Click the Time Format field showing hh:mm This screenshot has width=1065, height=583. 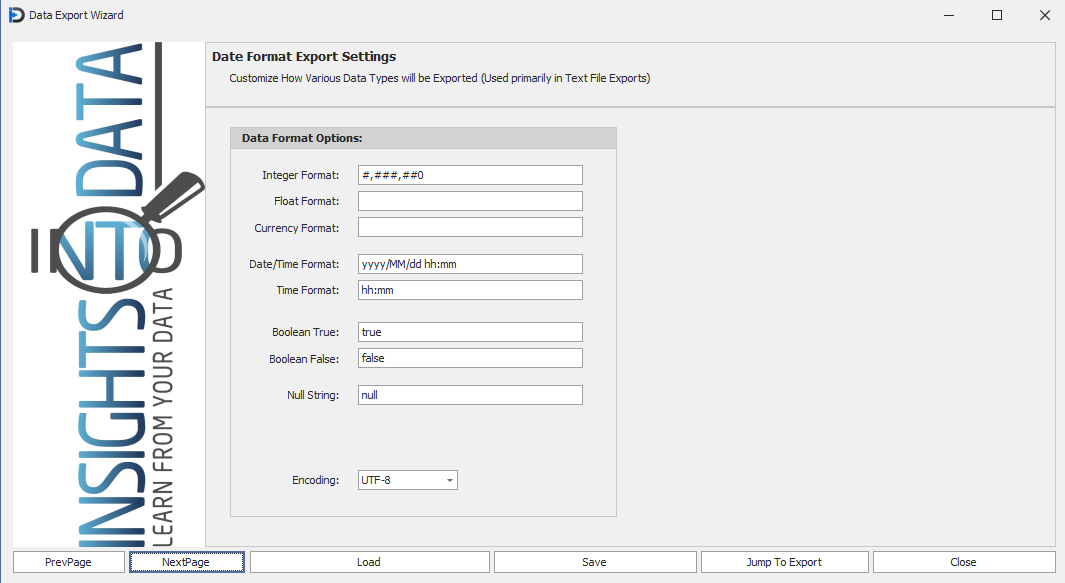tap(470, 290)
